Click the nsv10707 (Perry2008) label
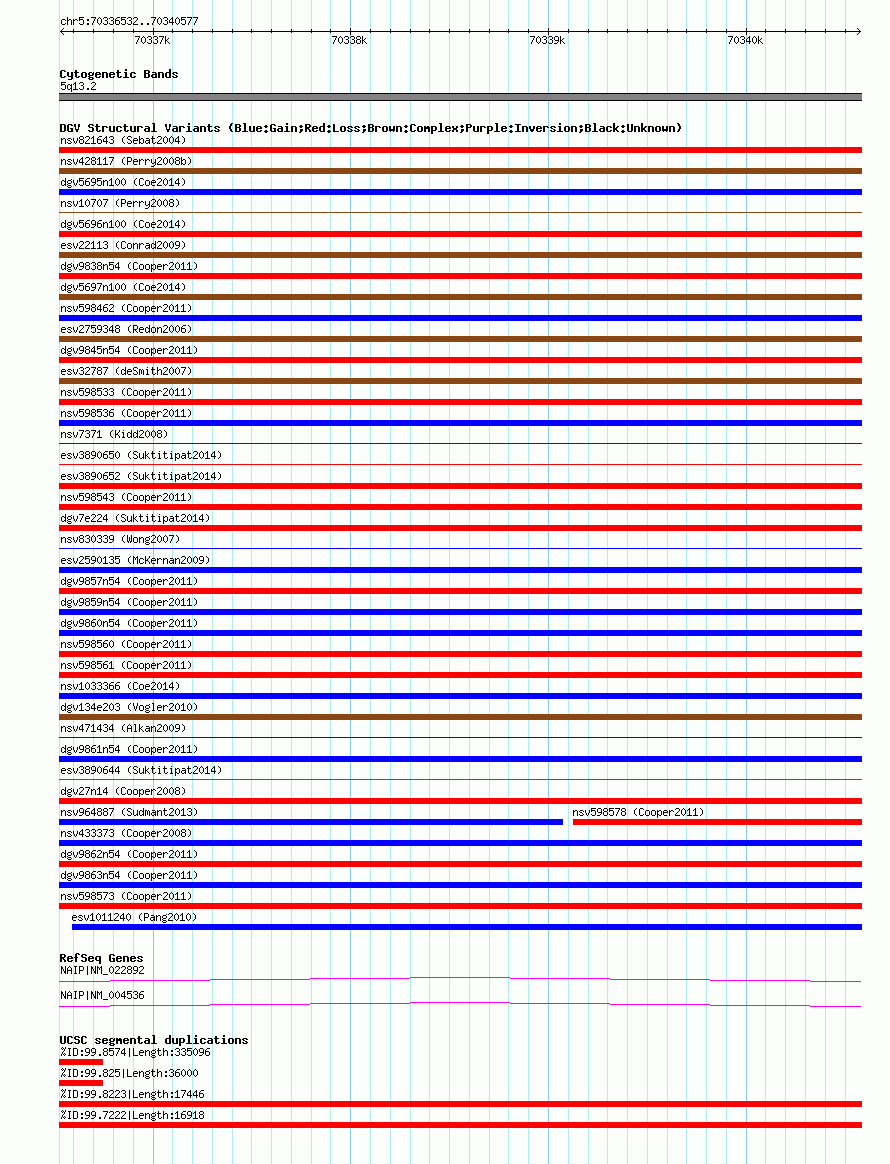The width and height of the screenshot is (890, 1164). (120, 203)
